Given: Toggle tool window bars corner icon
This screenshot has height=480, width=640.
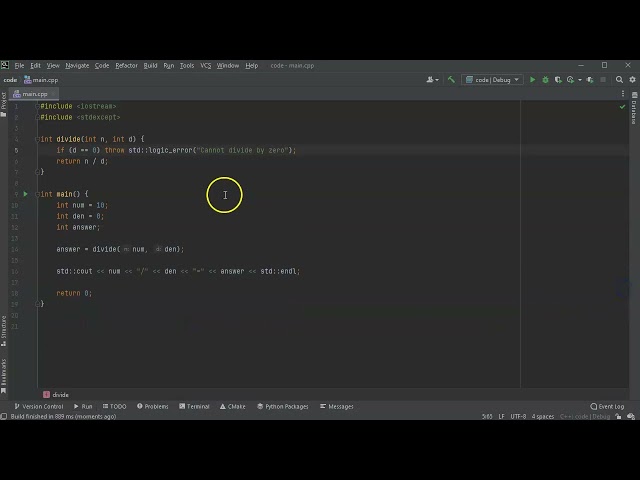Looking at the screenshot, I should click(4, 416).
